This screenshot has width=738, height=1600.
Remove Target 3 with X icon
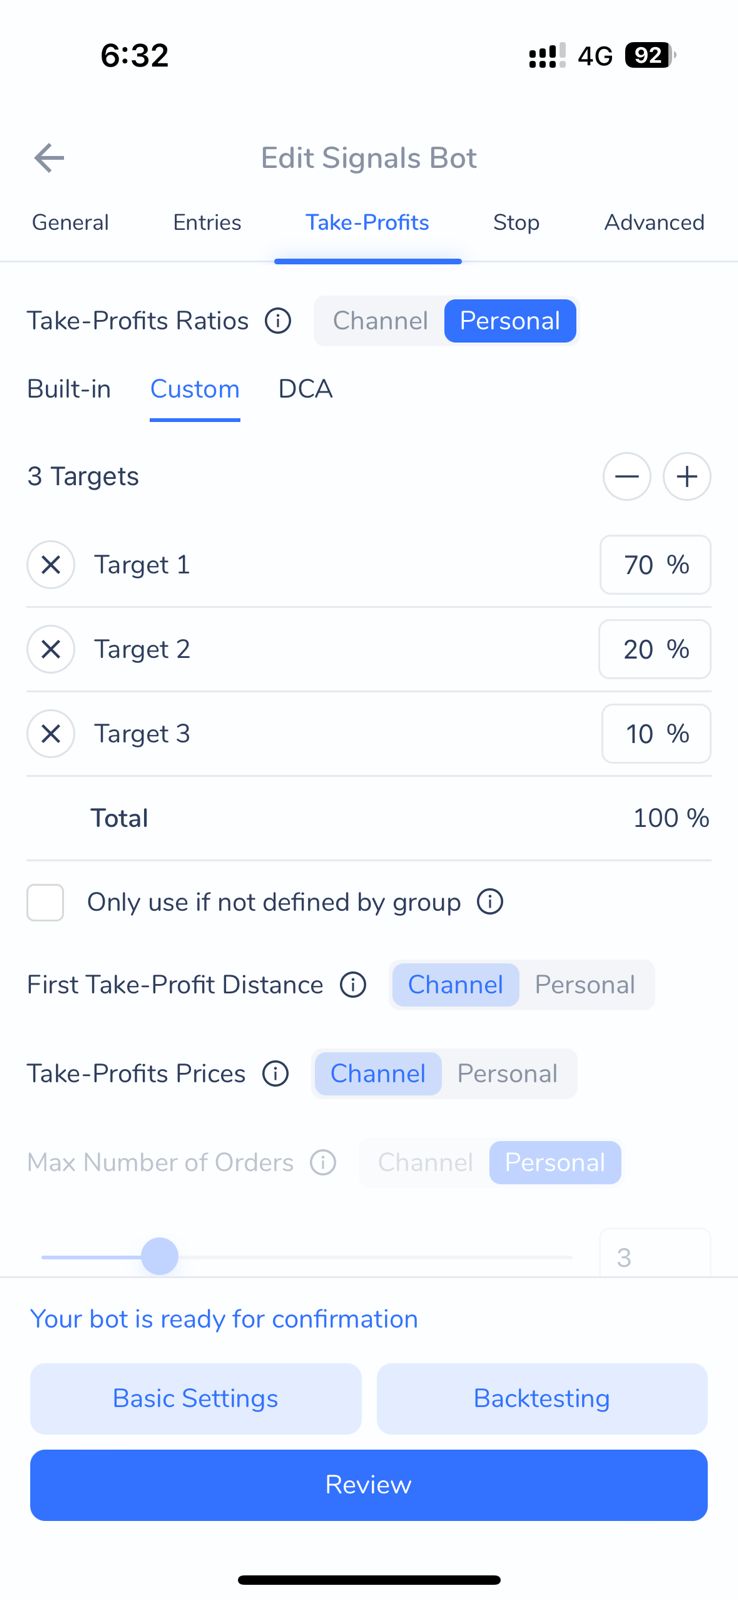coord(51,734)
